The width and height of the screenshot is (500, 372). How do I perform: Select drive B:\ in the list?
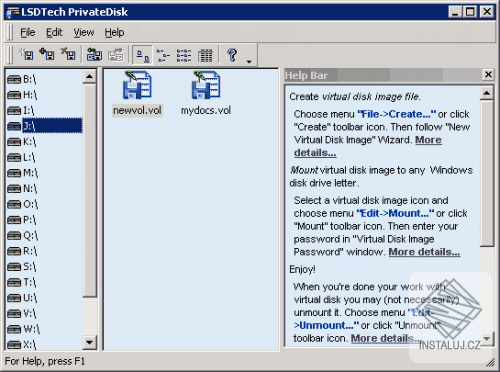(x=22, y=79)
